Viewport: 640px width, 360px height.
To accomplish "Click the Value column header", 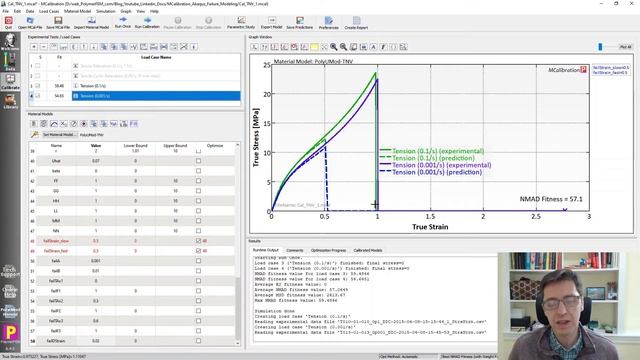I will coord(96,145).
